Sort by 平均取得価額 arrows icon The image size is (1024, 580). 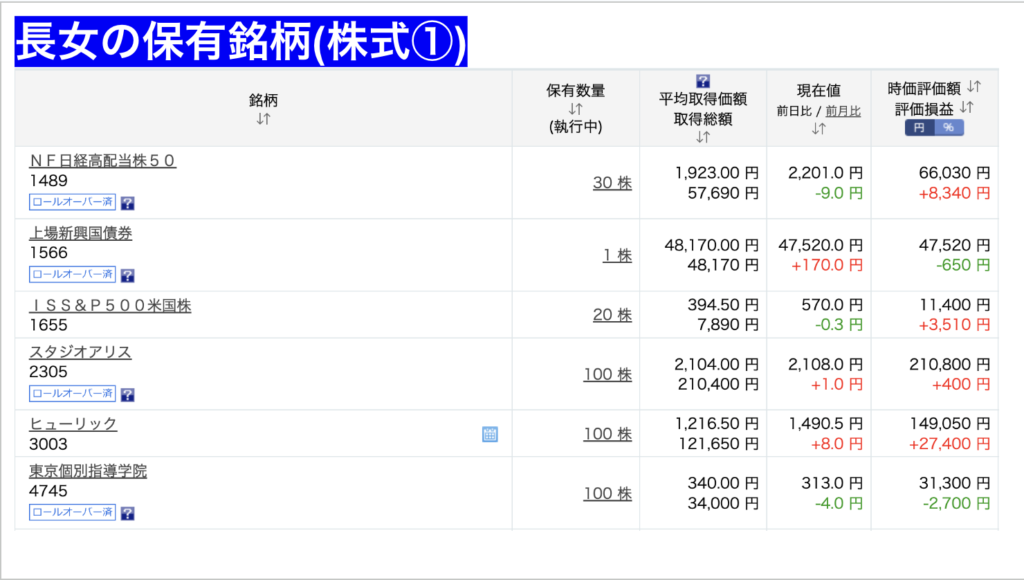(703, 137)
